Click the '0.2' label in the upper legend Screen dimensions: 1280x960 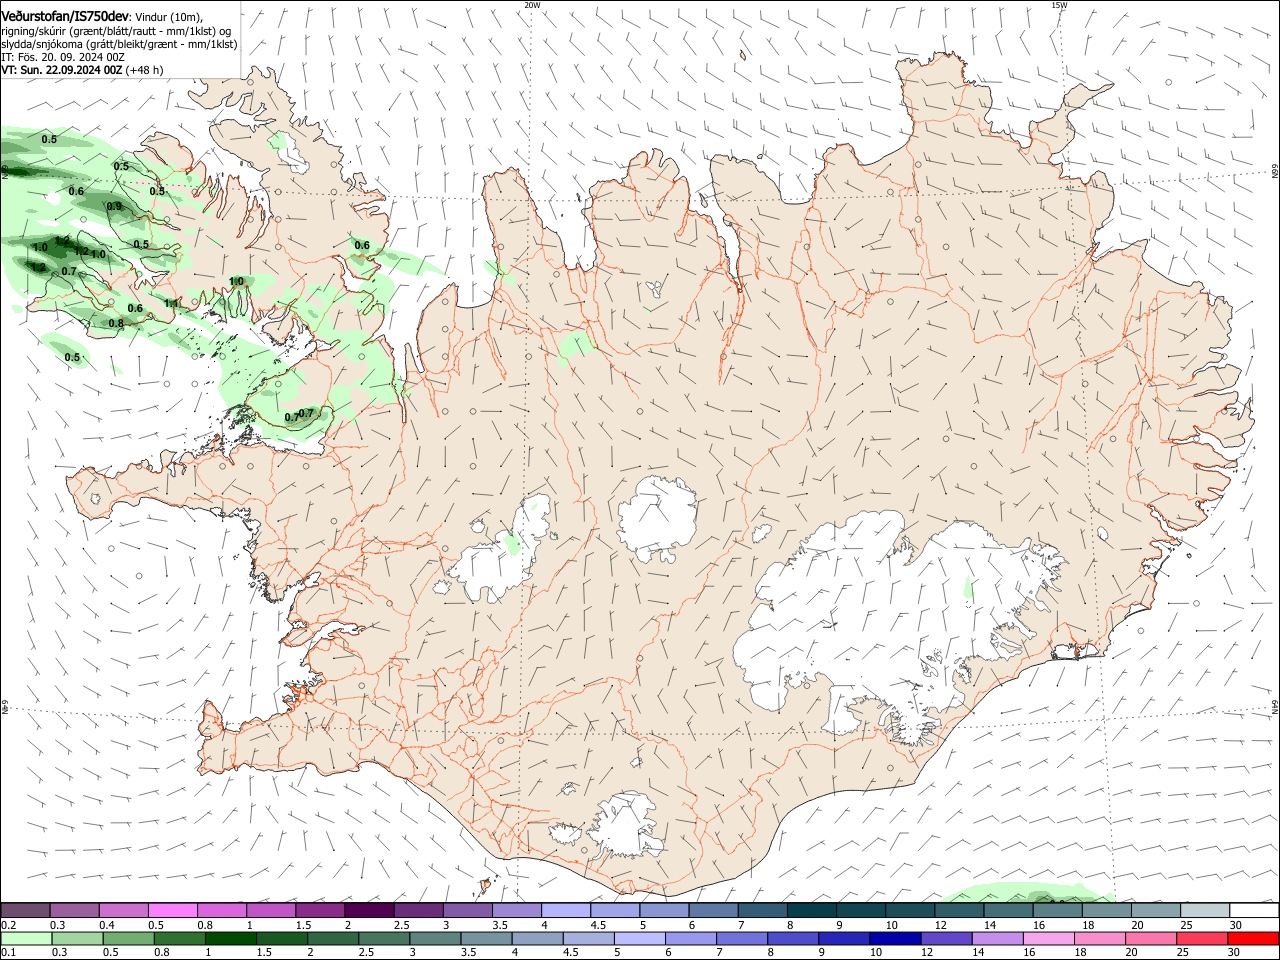click(x=8, y=925)
